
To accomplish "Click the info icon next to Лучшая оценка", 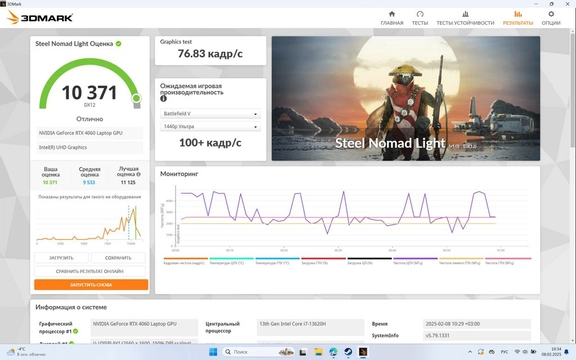I will [x=138, y=174].
